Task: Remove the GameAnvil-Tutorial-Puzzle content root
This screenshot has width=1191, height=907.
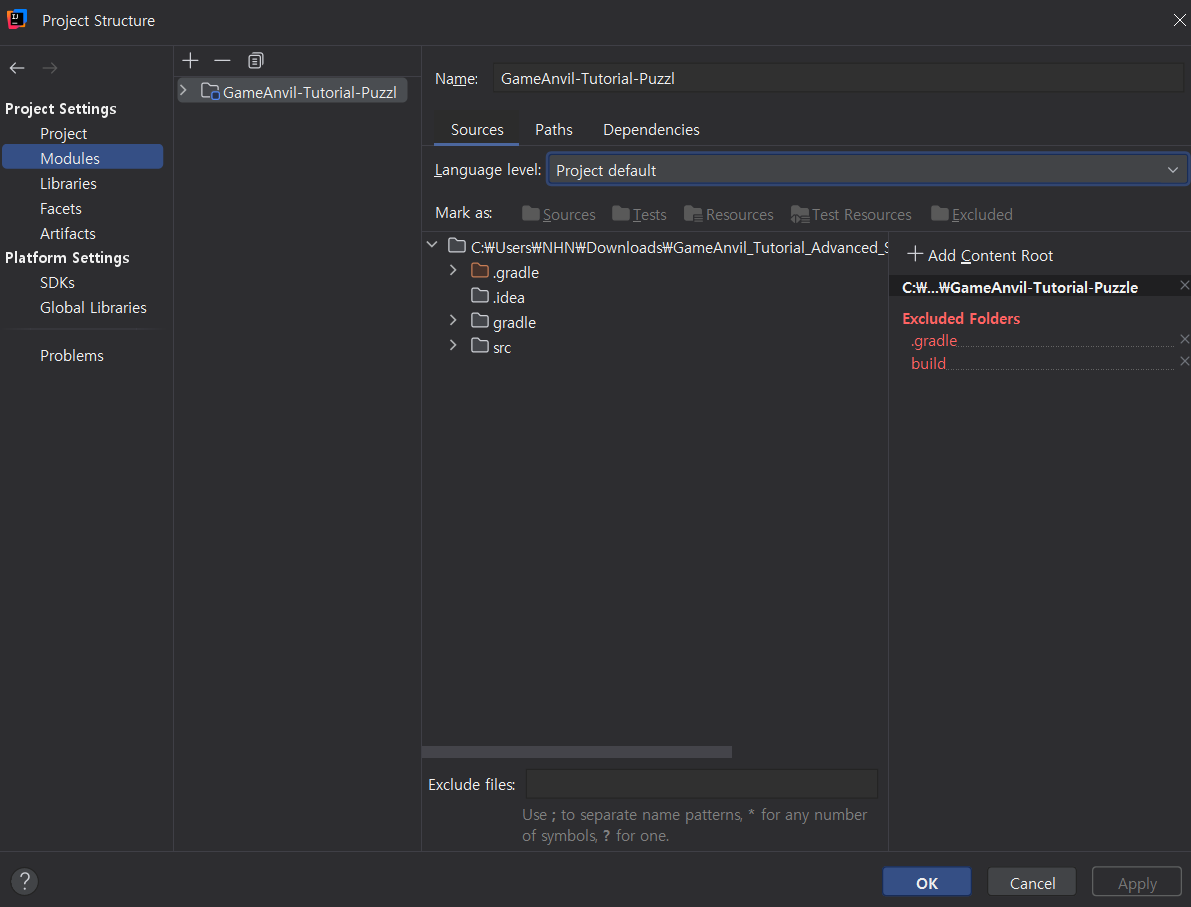Action: pyautogui.click(x=1184, y=287)
